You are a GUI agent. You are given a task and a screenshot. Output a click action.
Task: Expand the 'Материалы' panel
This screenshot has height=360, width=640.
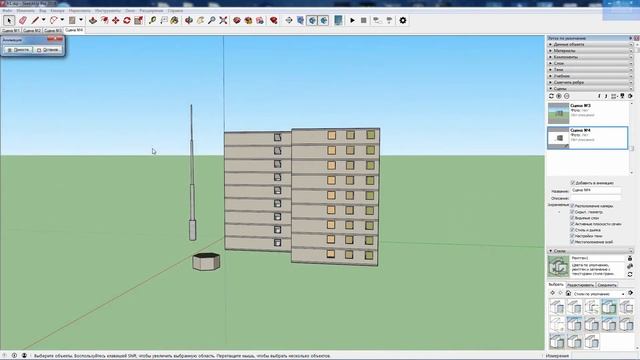pos(590,51)
